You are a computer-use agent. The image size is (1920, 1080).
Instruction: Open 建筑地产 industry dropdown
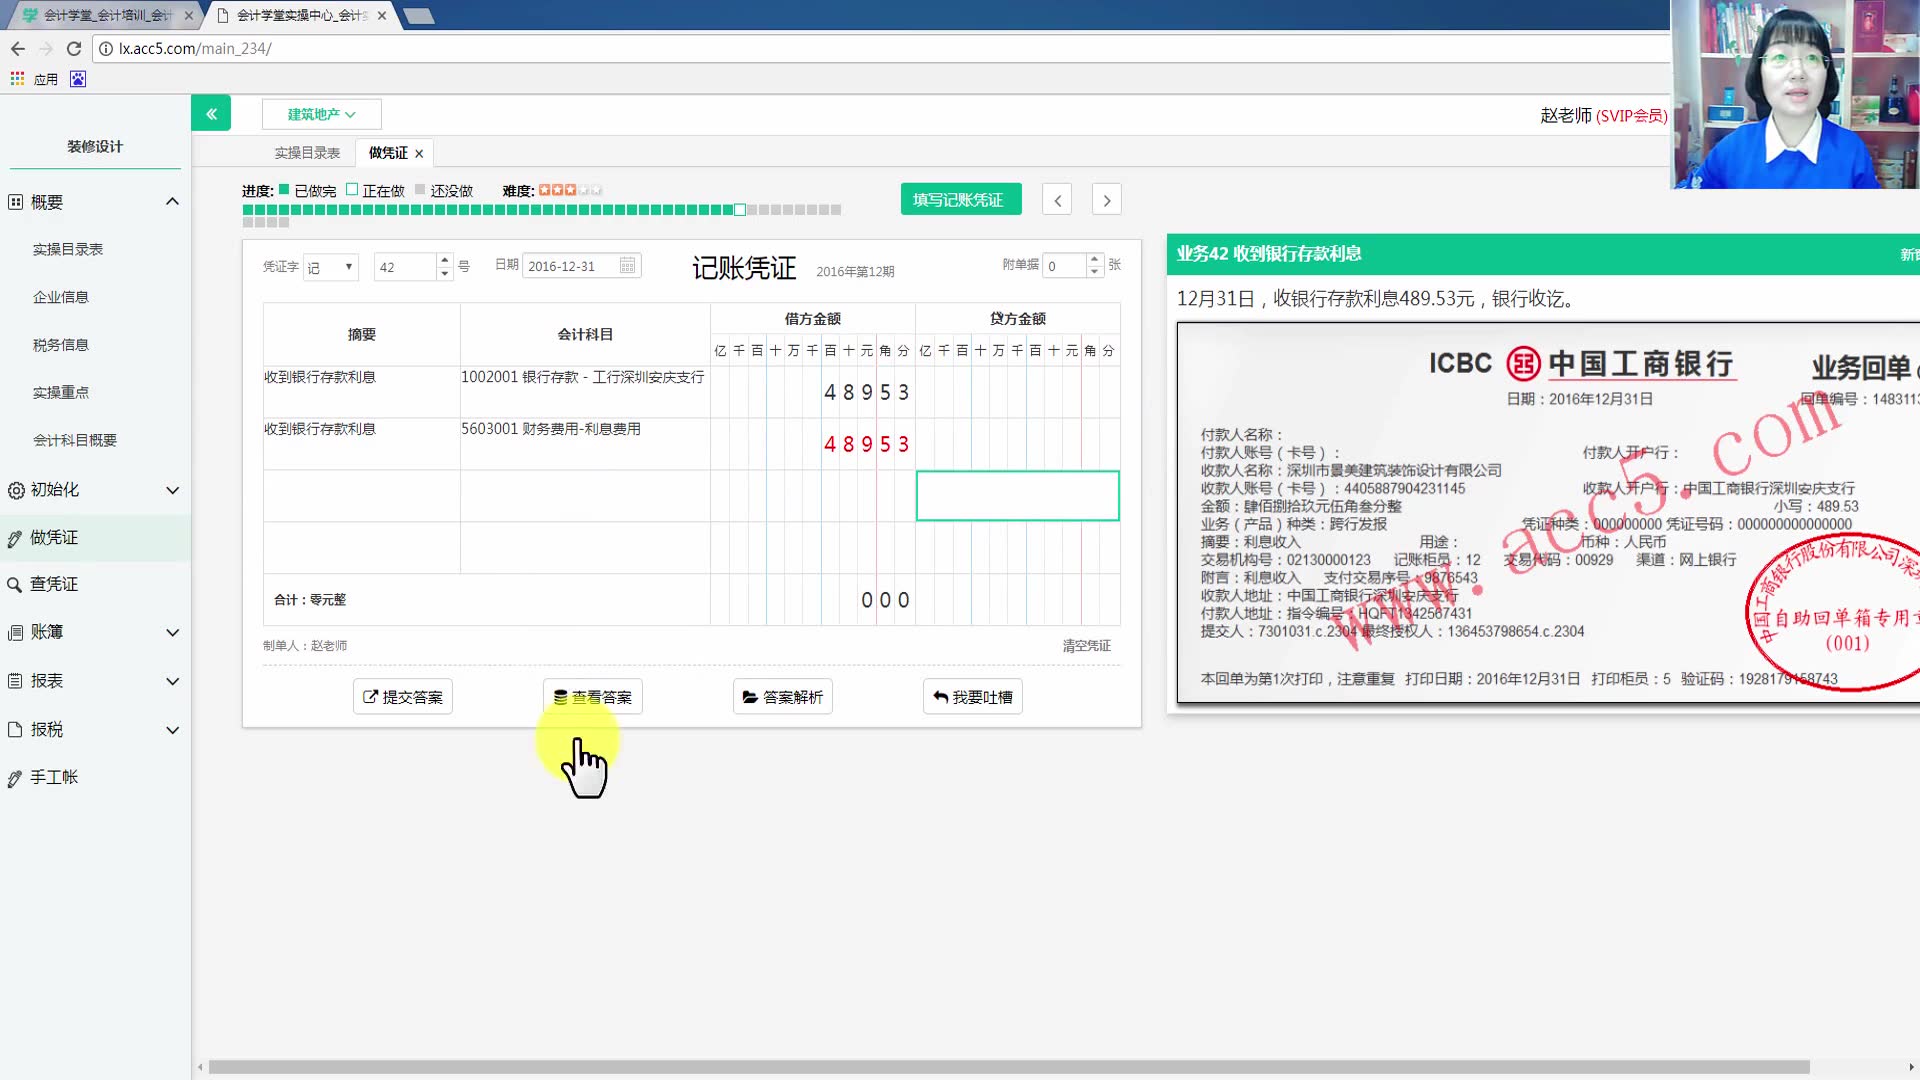[321, 114]
